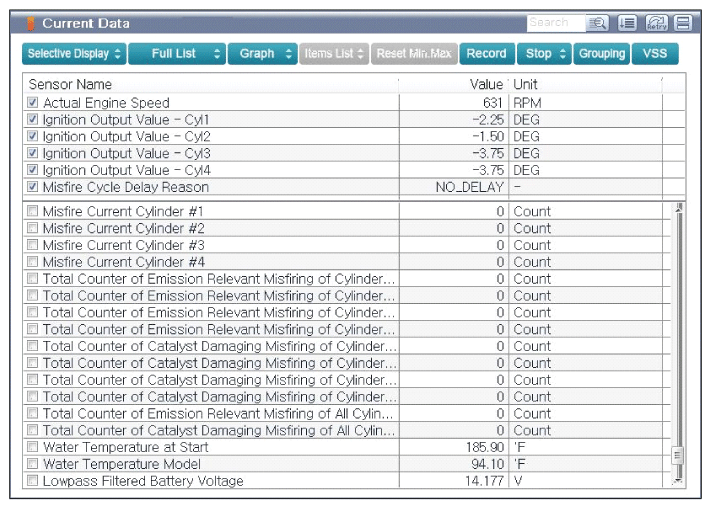Select Total Counter Emission Relevant Misfiring All Cylinders row

pyautogui.click(x=347, y=413)
